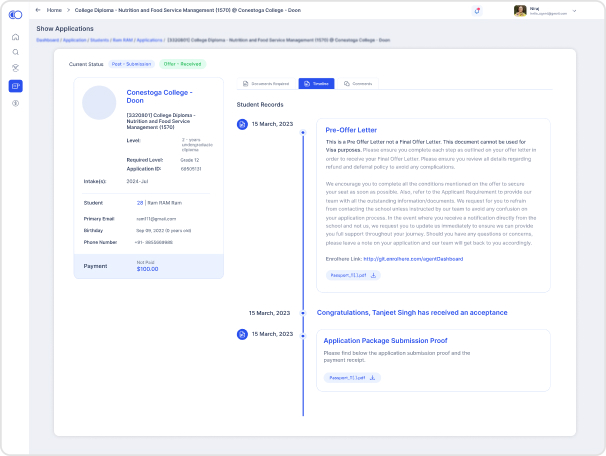Switch to the Documents Required tab
This screenshot has width=606, height=456.
point(266,84)
